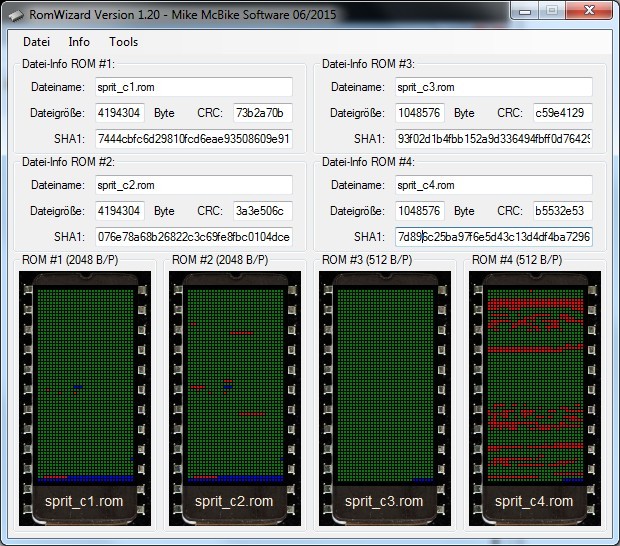The height and width of the screenshot is (546, 620).
Task: Open the Info menu
Action: coord(79,42)
